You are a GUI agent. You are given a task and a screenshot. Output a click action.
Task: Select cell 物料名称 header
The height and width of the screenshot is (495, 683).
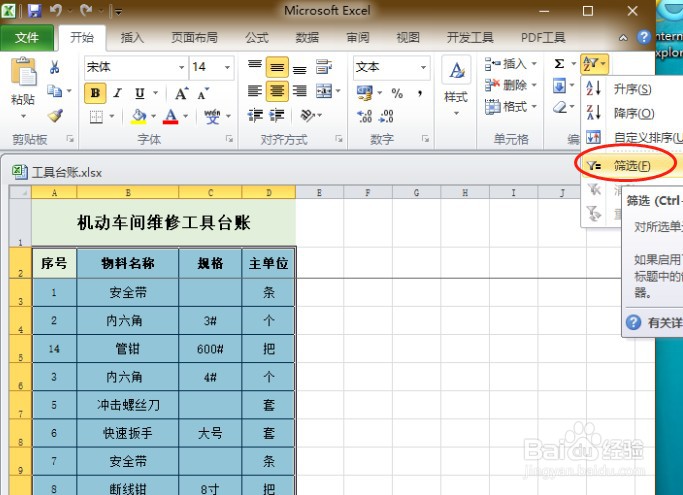tap(128, 263)
